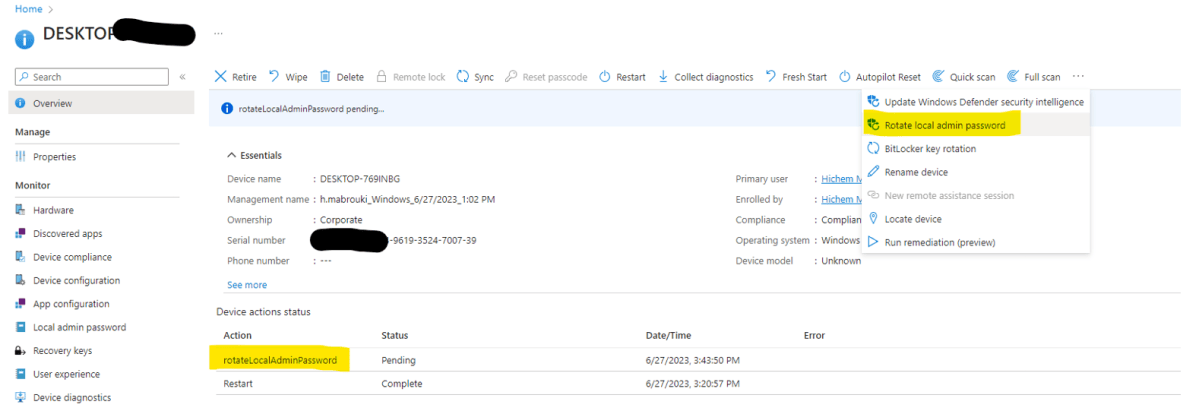Click the Restart power icon
The width and height of the screenshot is (1199, 411).
click(604, 77)
